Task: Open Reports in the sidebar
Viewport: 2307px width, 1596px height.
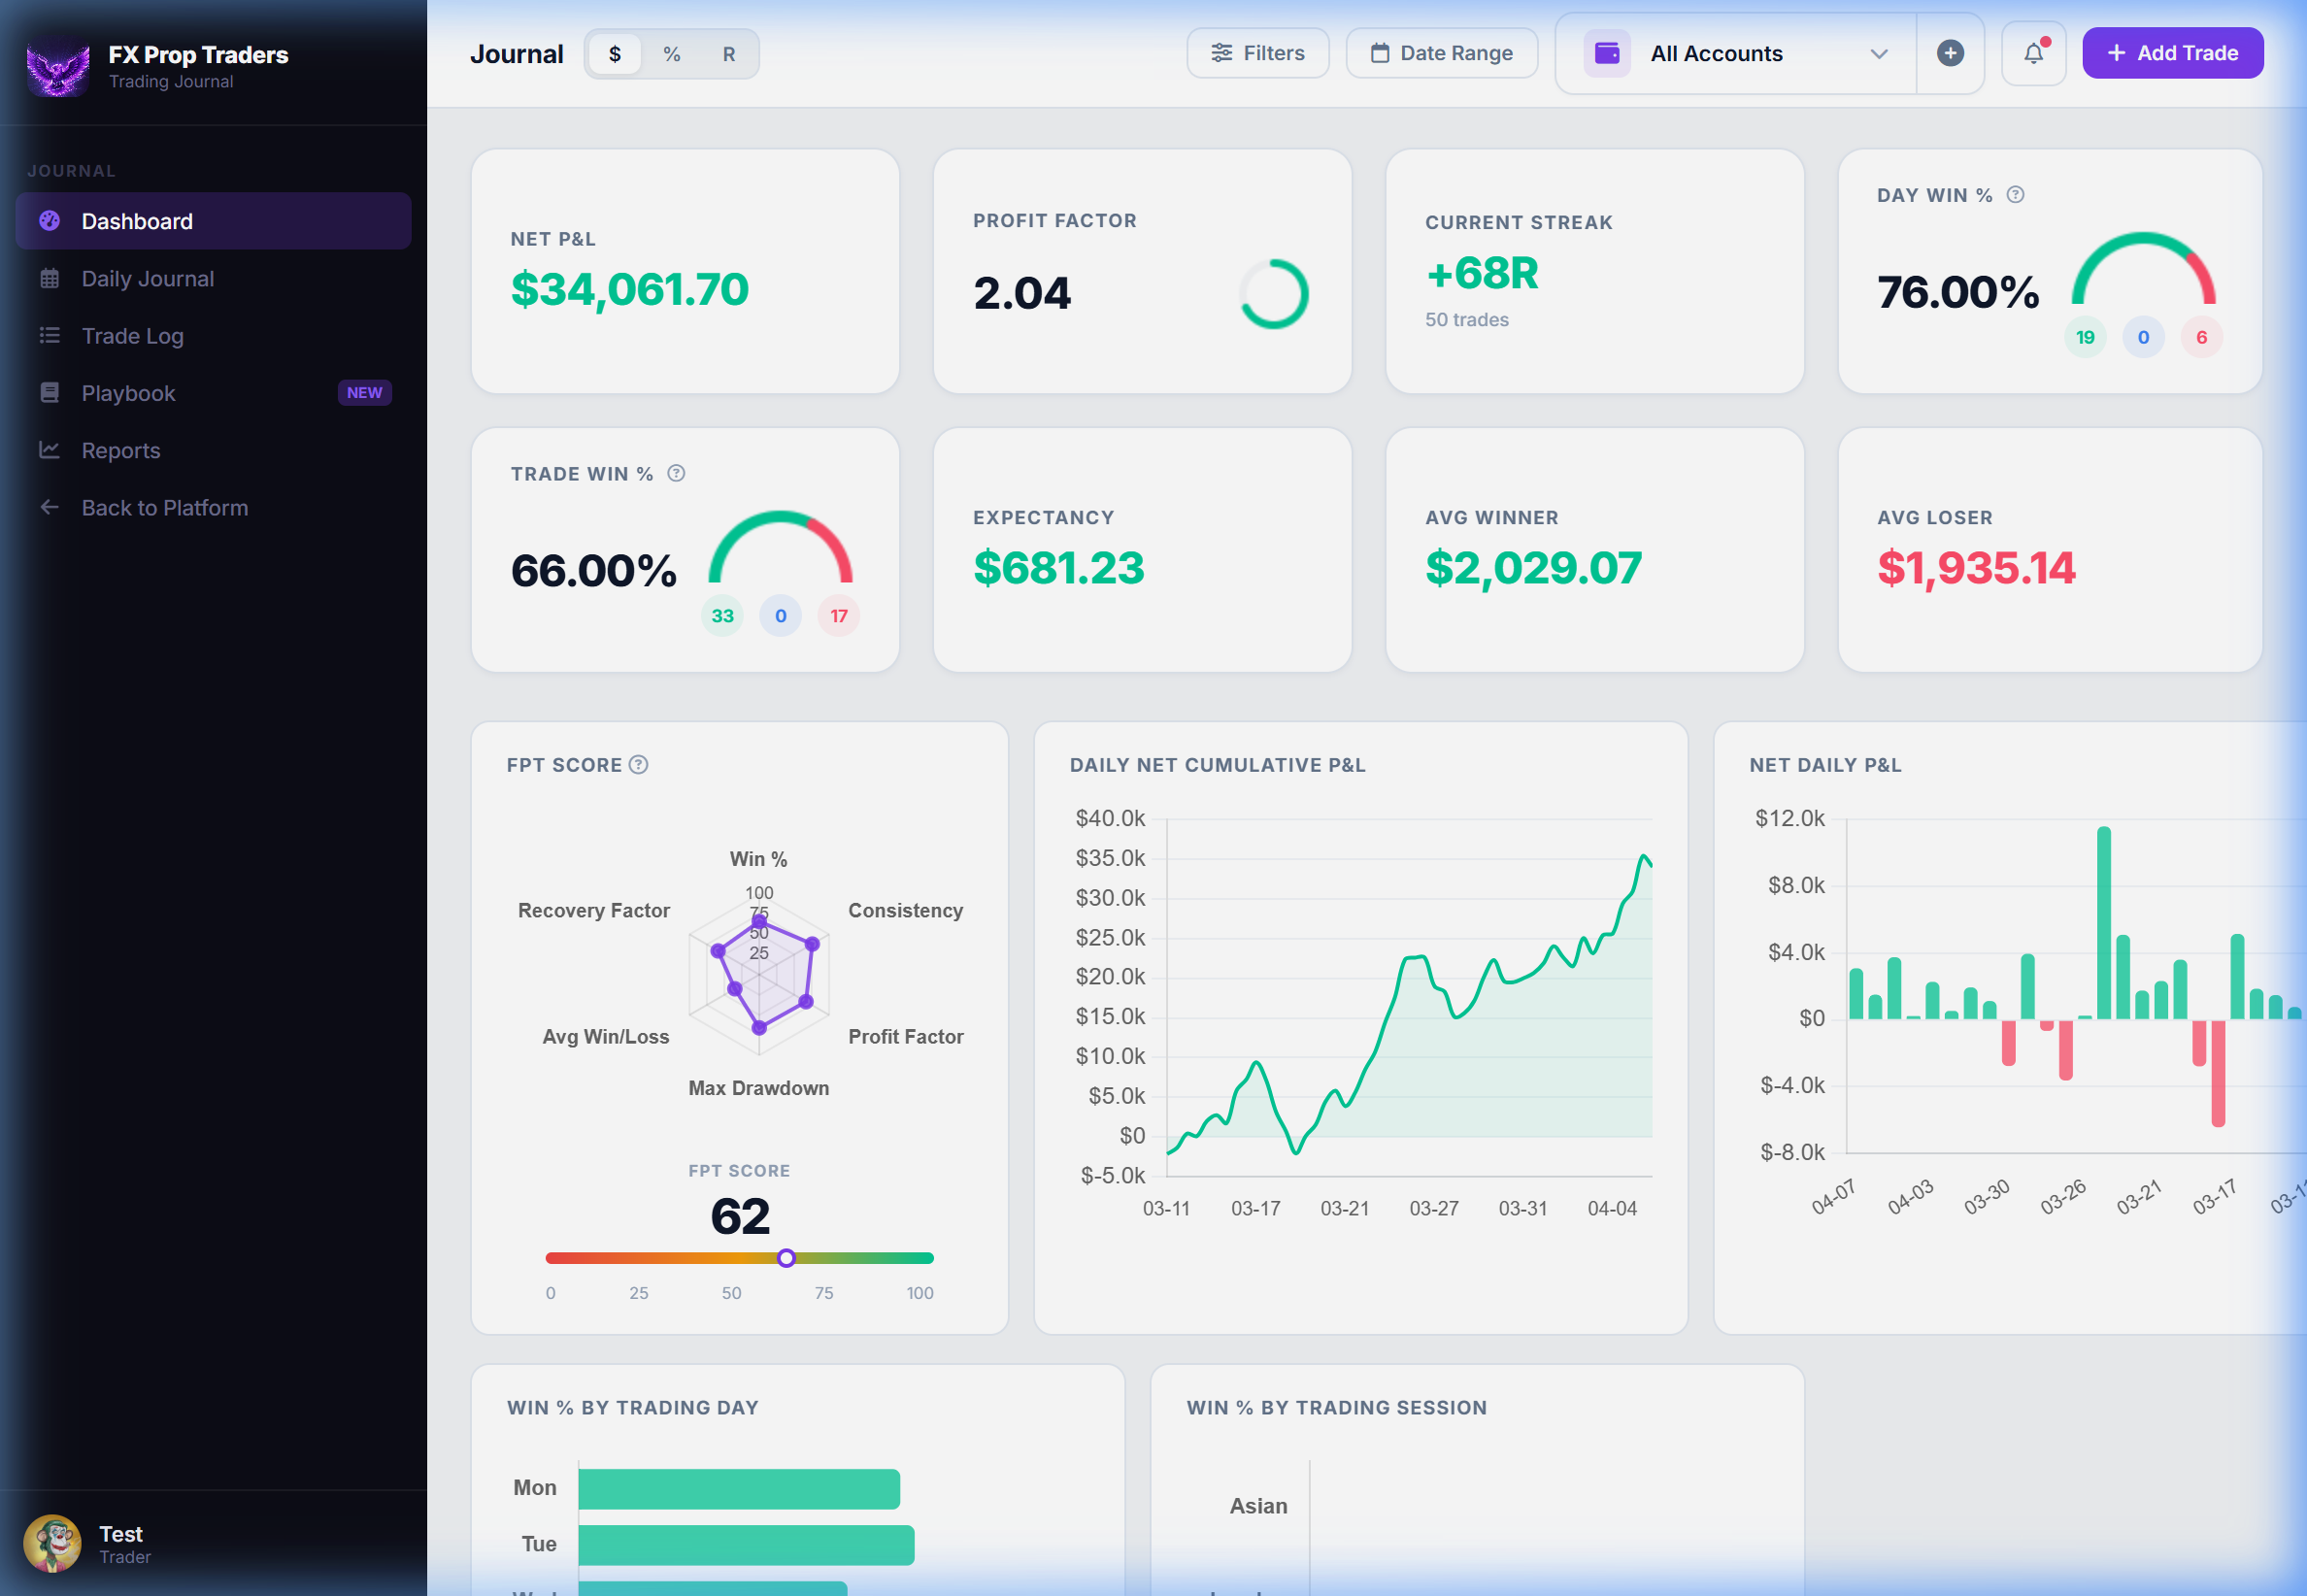Action: 213,450
